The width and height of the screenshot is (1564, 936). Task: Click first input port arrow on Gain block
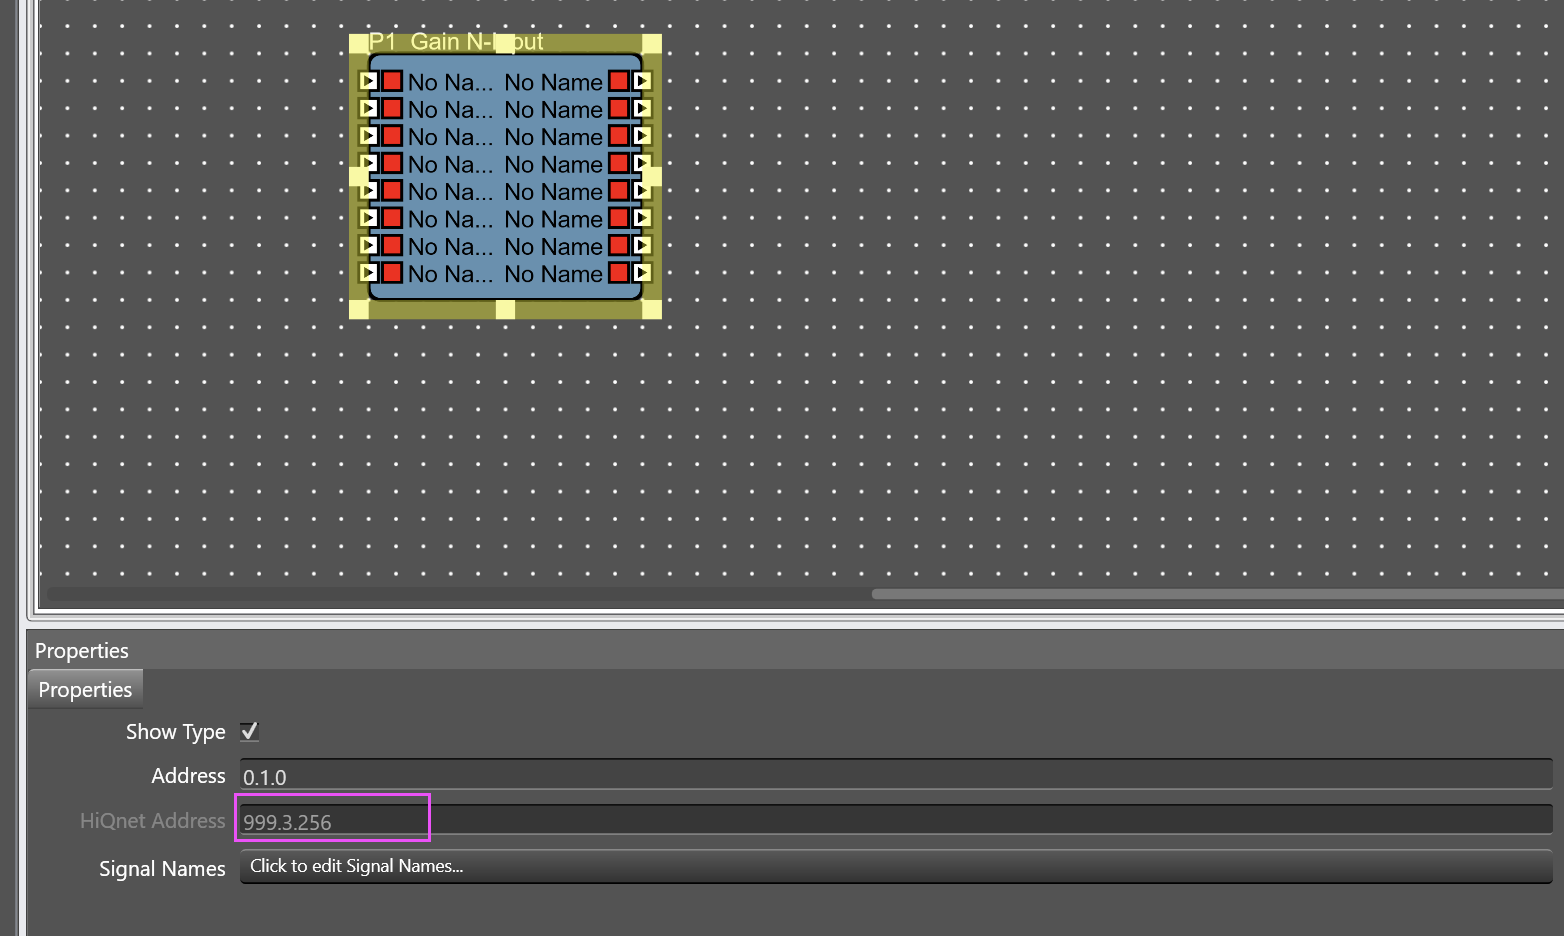tap(368, 81)
